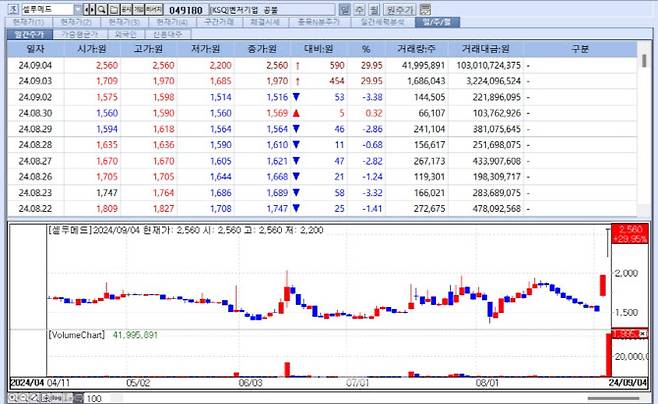This screenshot has width=658, height=404.
Task: Open the 종목N분주가 tab
Action: [319, 22]
